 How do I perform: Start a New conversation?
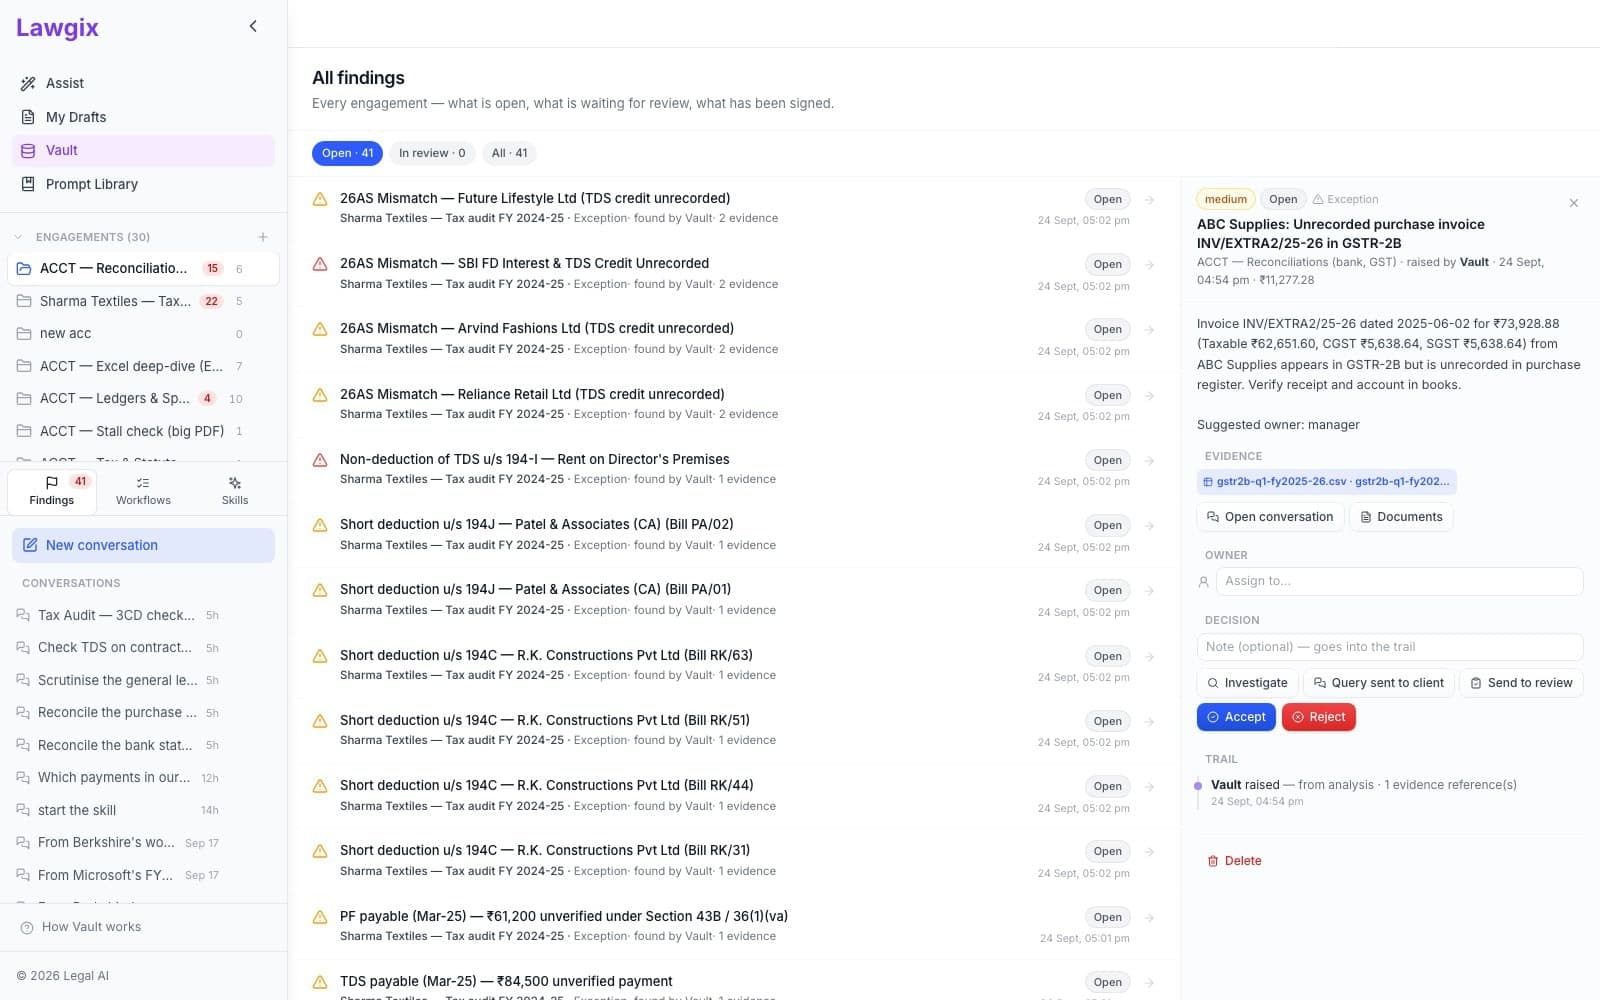(x=143, y=545)
